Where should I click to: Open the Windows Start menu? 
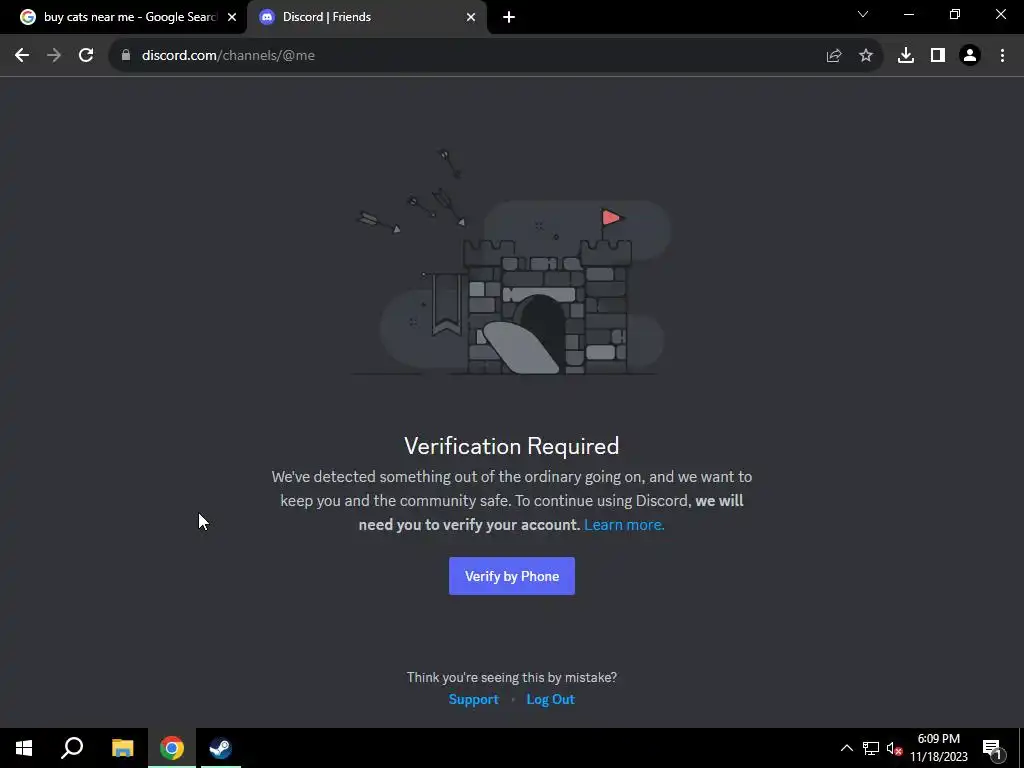pos(24,748)
